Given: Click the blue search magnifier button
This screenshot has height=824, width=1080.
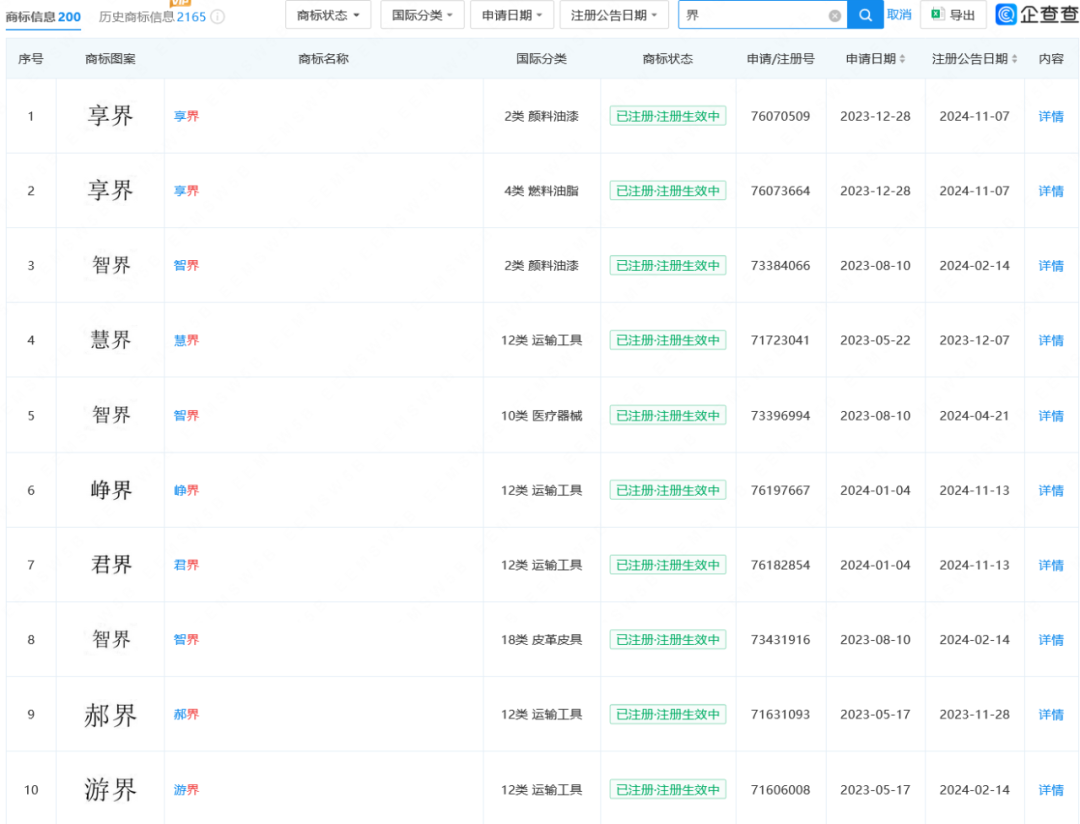Looking at the screenshot, I should pyautogui.click(x=865, y=15).
